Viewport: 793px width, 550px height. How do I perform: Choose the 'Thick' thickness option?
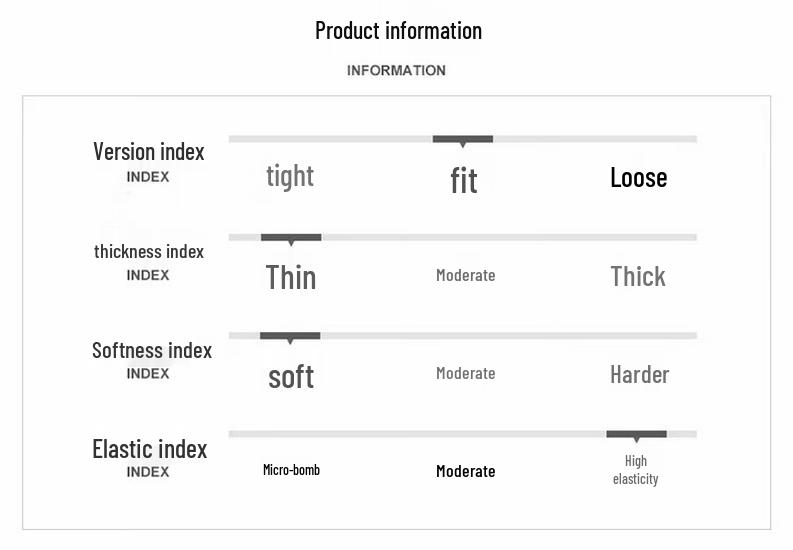click(638, 276)
